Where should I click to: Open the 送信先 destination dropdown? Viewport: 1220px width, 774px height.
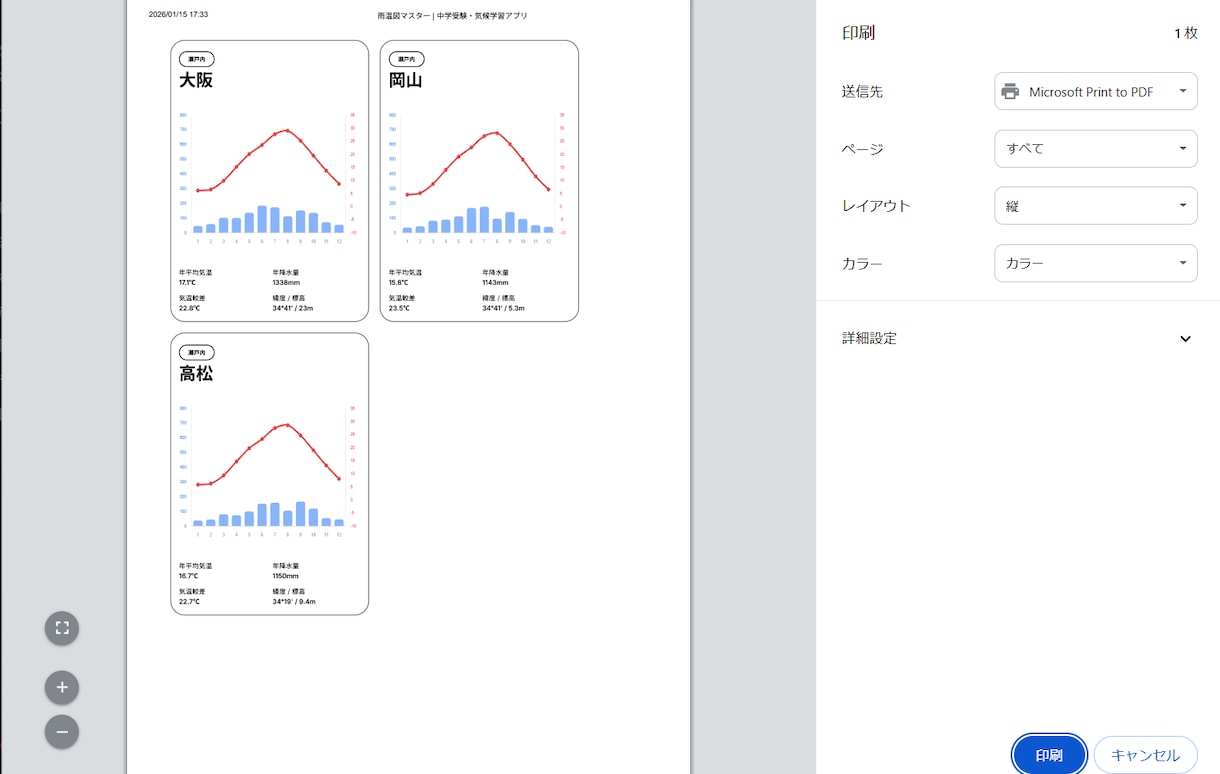(x=1096, y=92)
